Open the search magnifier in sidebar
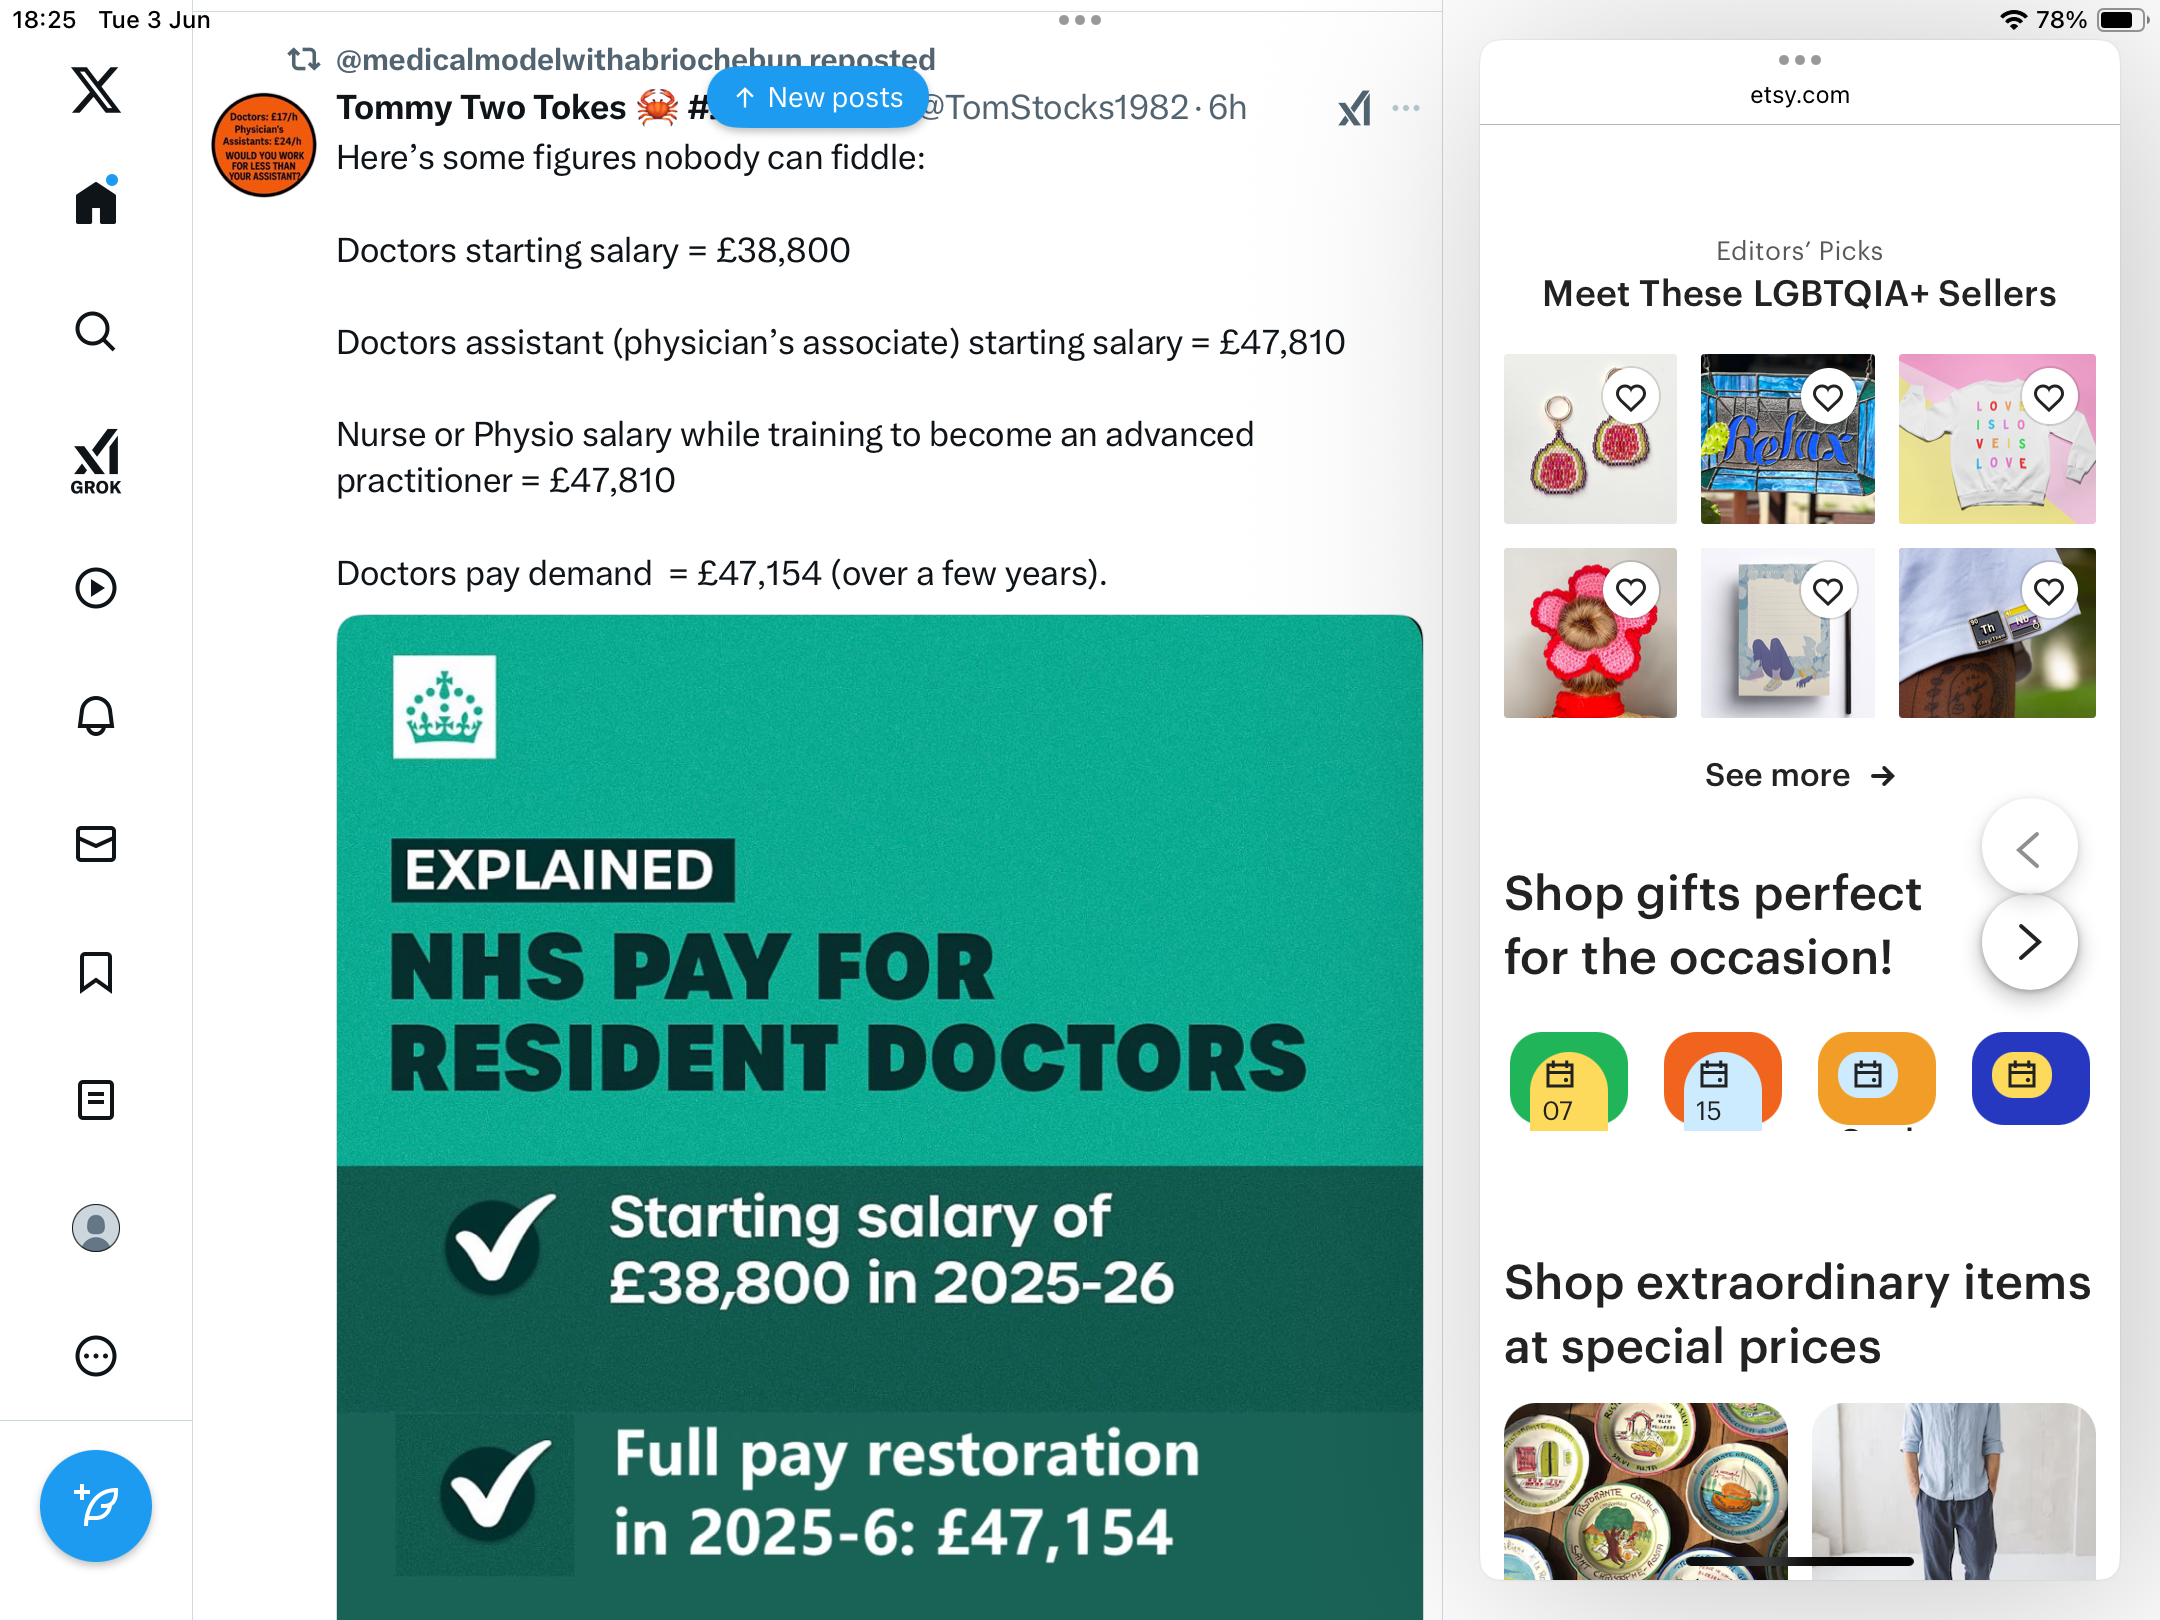Screen dimensions: 2160x1620 tap(96, 331)
